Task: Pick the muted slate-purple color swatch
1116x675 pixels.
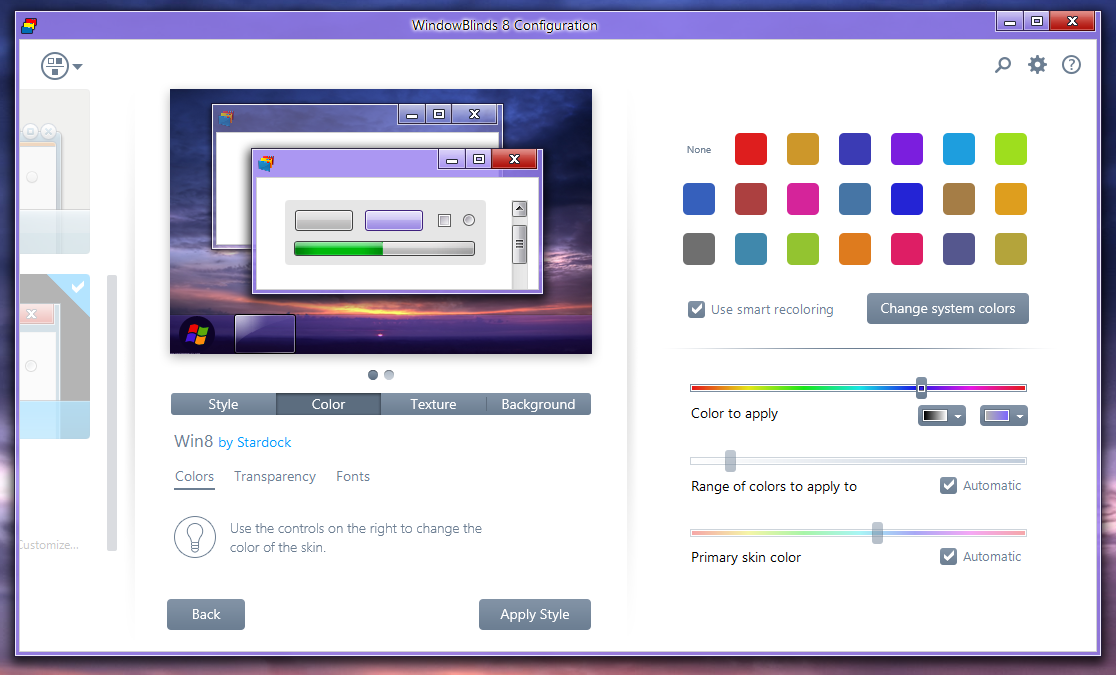Action: (959, 249)
